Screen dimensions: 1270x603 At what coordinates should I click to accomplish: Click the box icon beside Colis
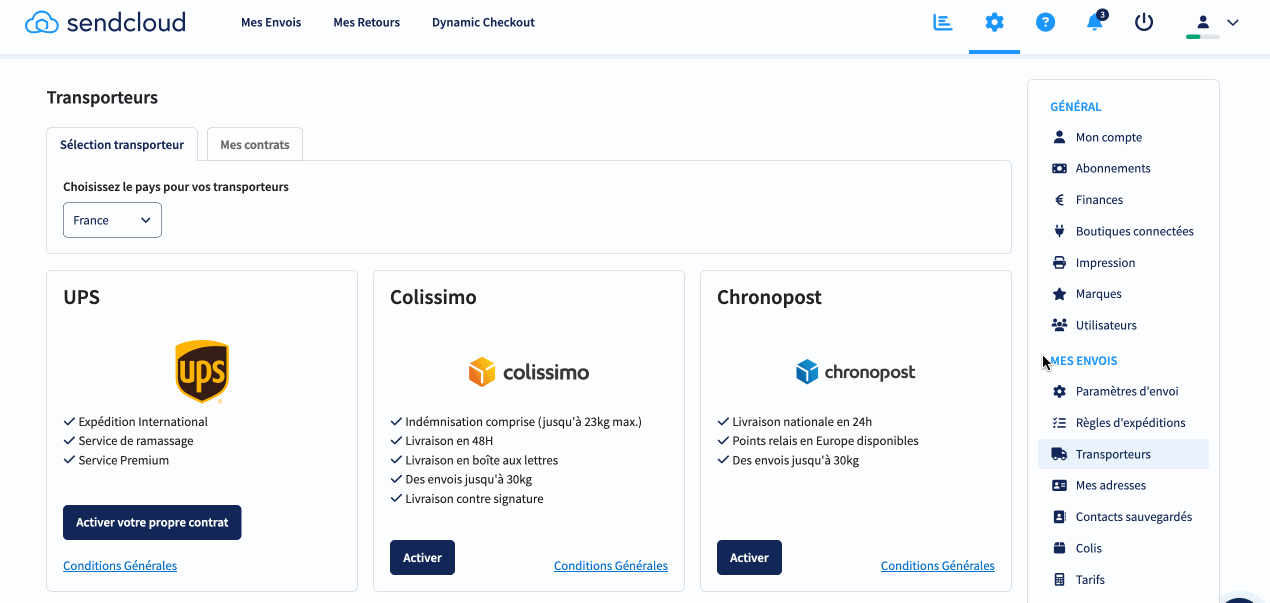coord(1060,548)
